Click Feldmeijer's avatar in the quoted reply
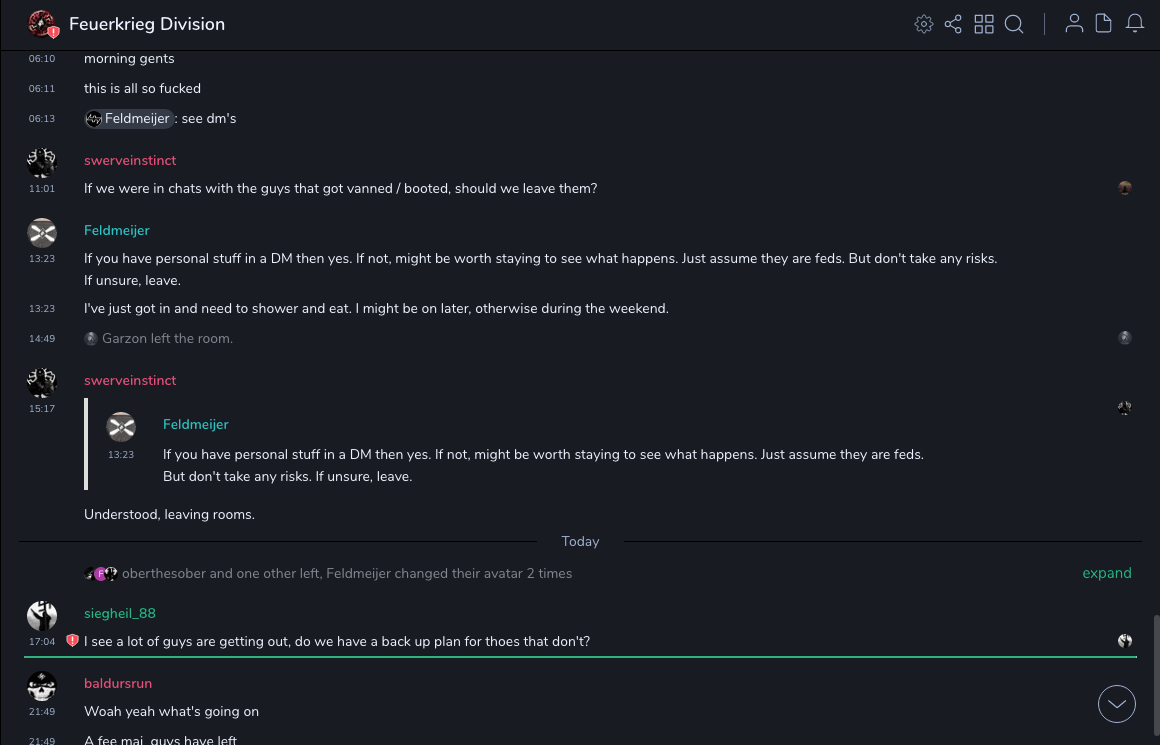 point(121,427)
